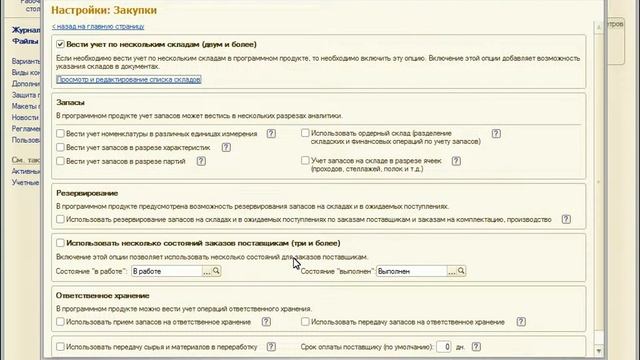Open help for units of measurement option

click(x=271, y=133)
